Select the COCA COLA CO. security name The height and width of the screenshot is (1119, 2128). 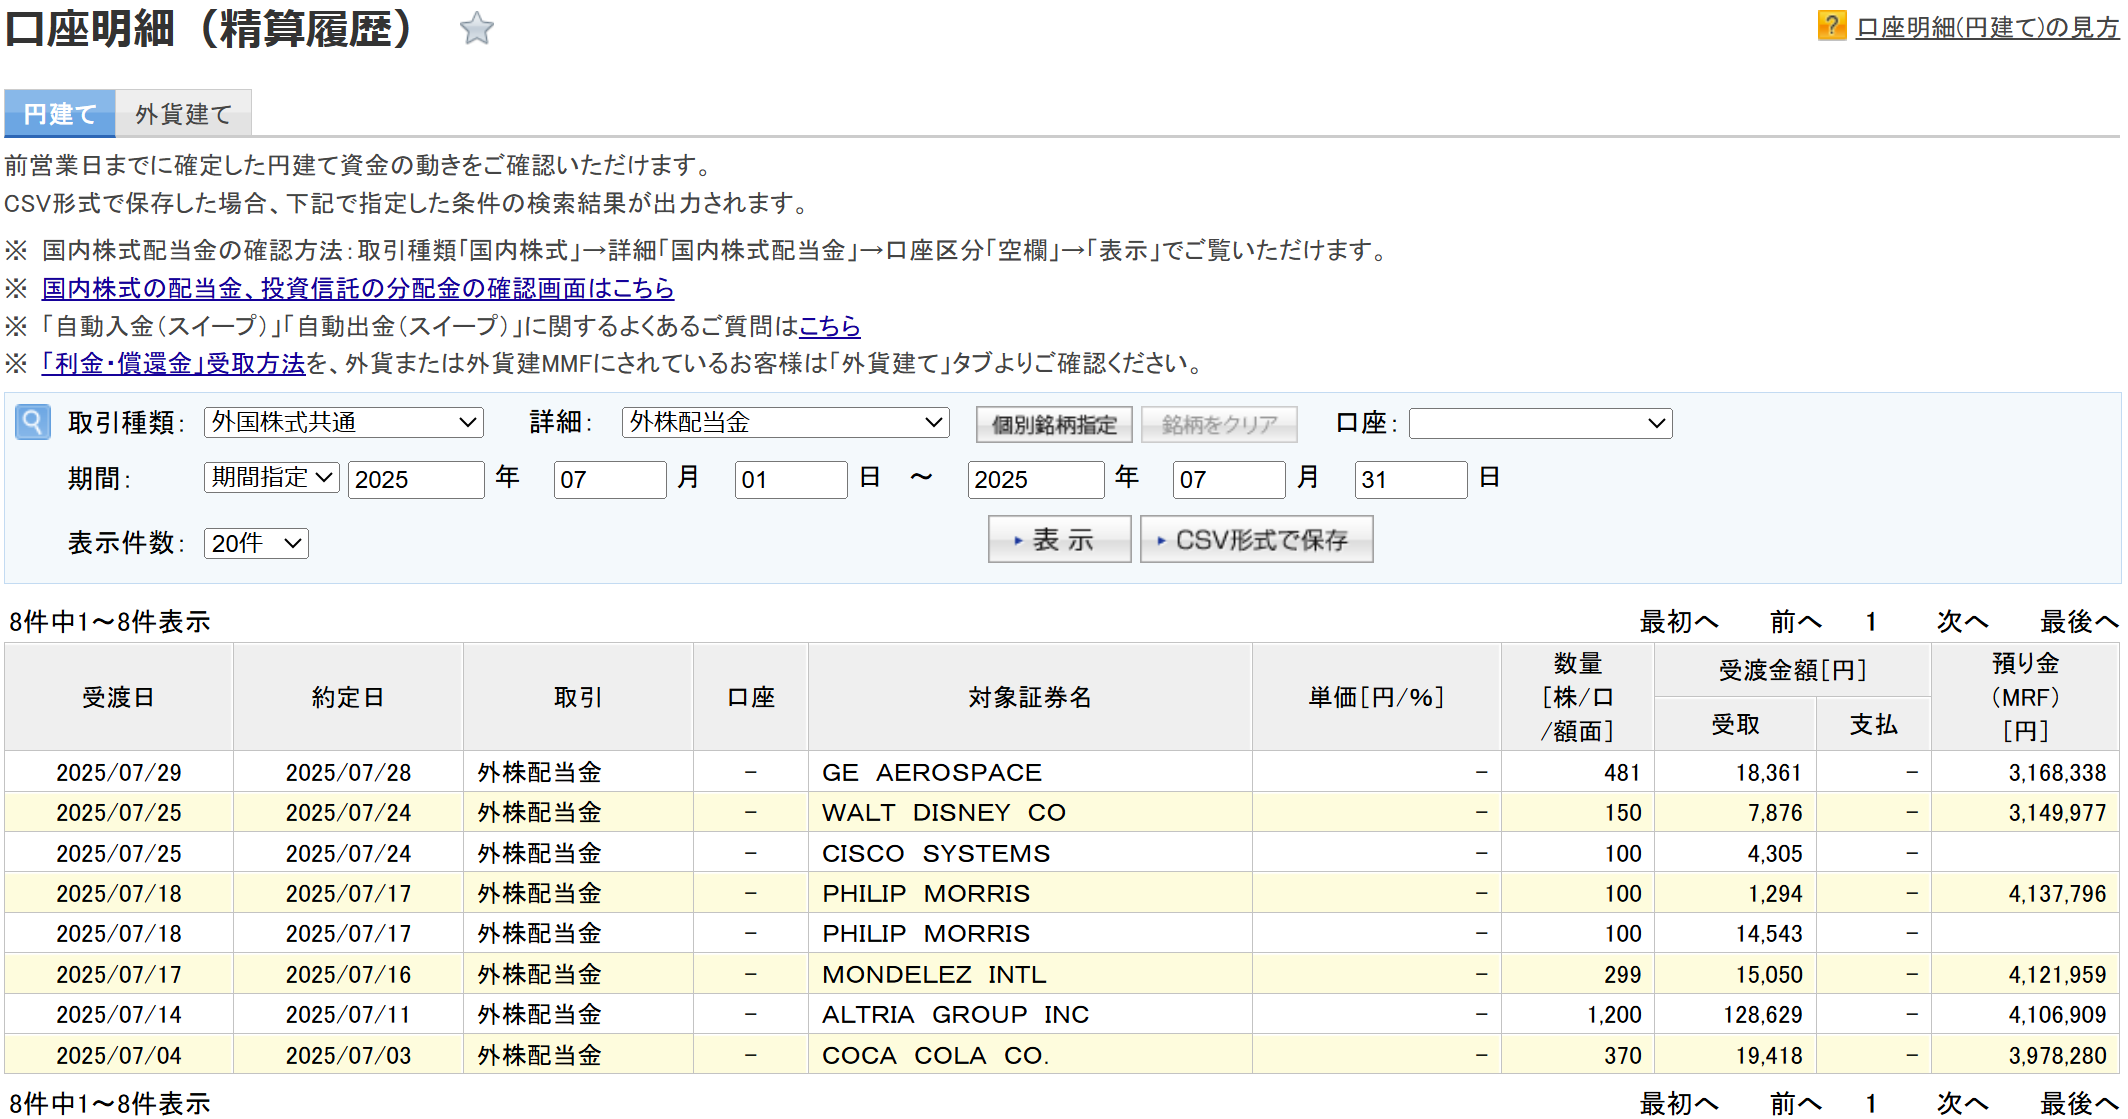[x=935, y=1055]
